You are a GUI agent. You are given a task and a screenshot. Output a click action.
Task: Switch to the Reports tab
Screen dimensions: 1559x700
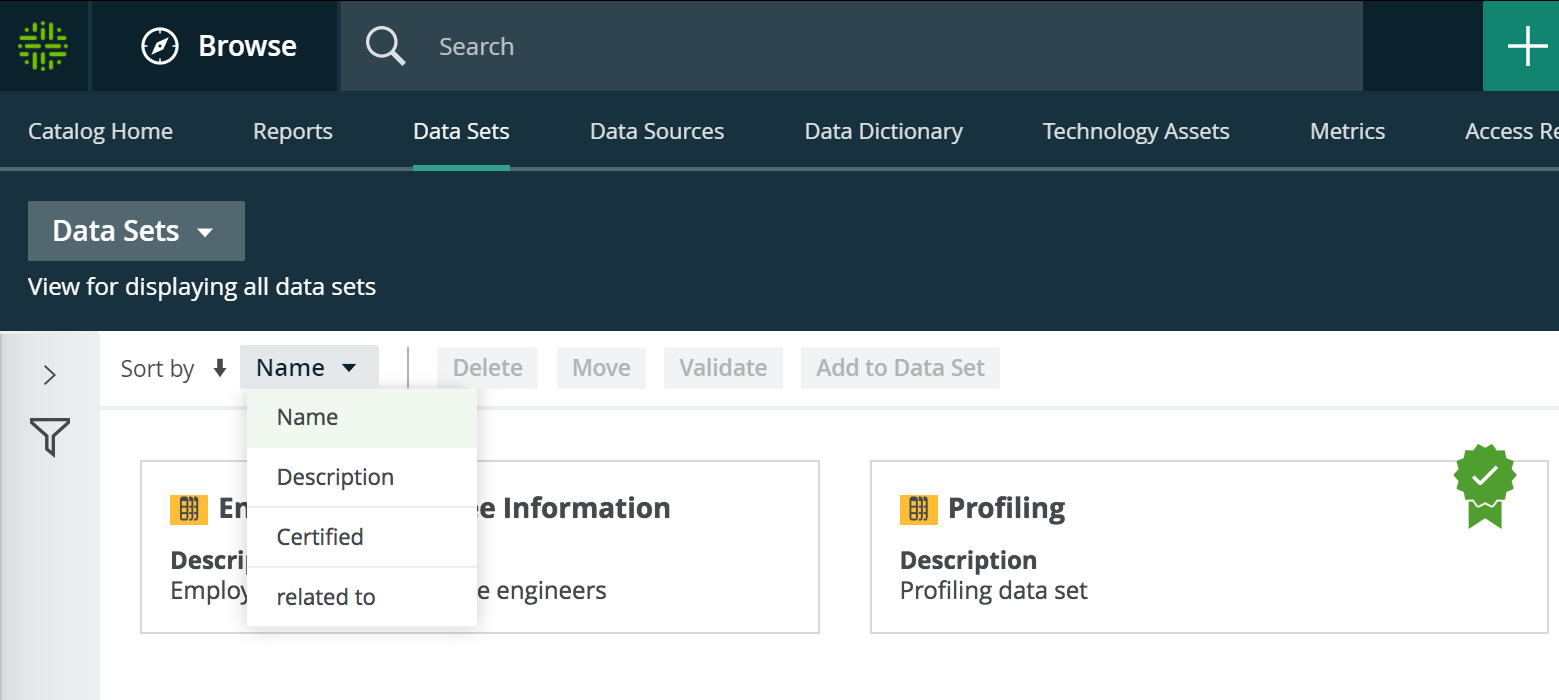(x=292, y=131)
